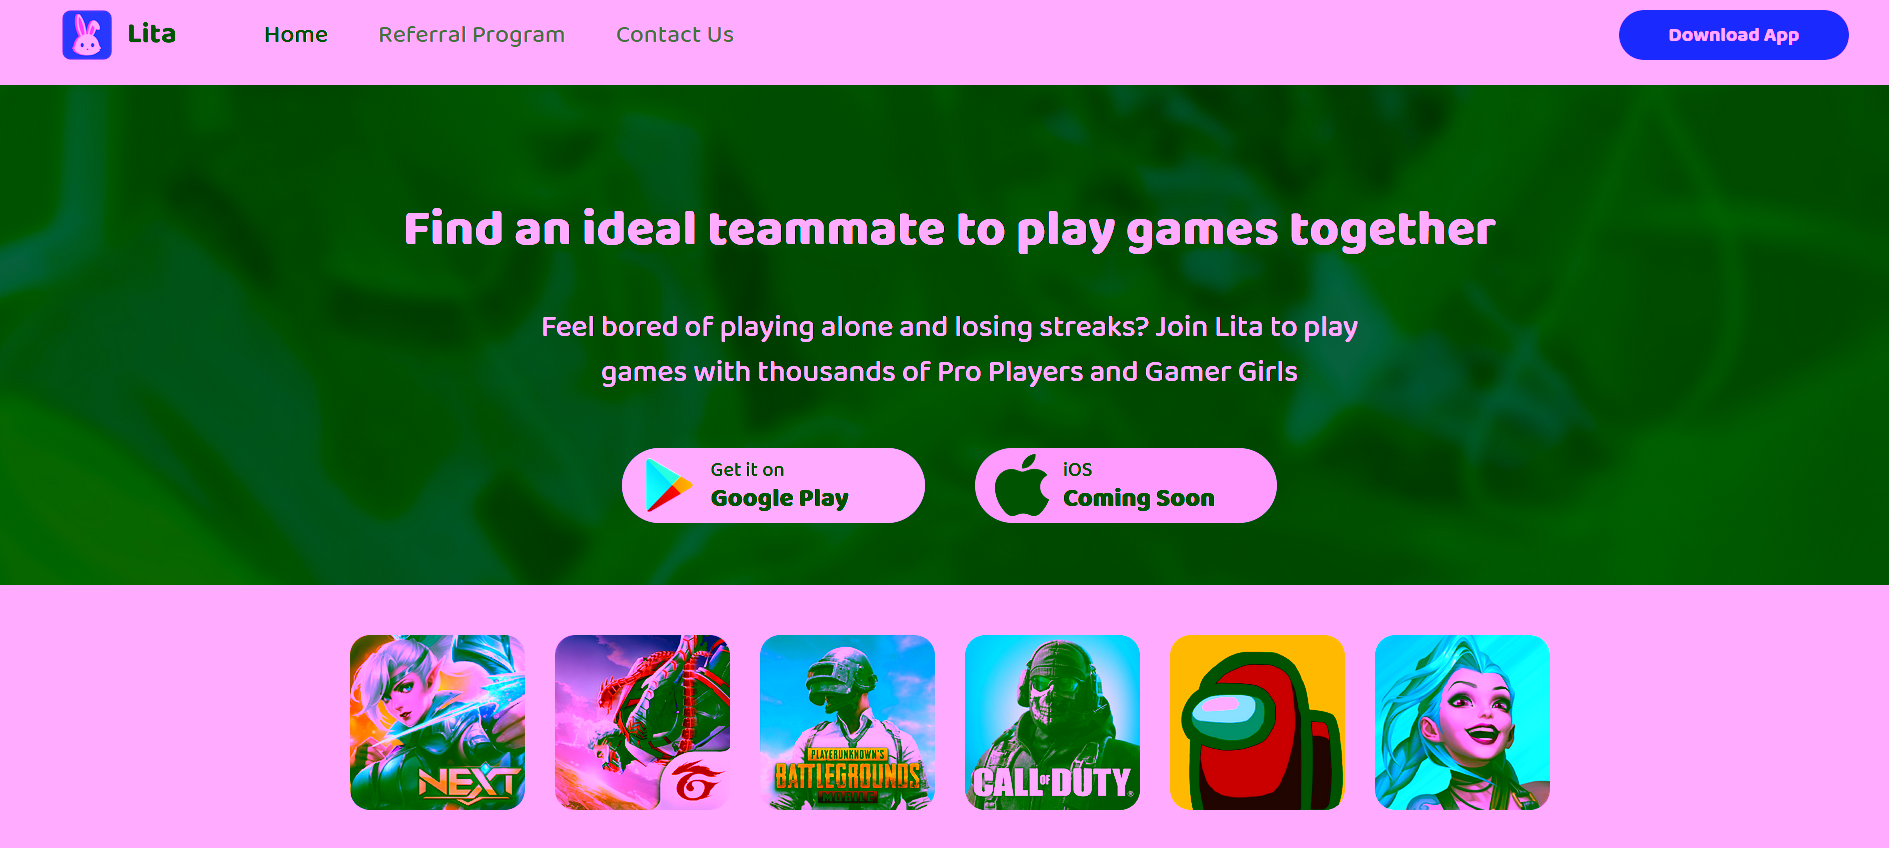The width and height of the screenshot is (1889, 848).
Task: Select the Garena Free Fire game icon
Action: coord(642,722)
